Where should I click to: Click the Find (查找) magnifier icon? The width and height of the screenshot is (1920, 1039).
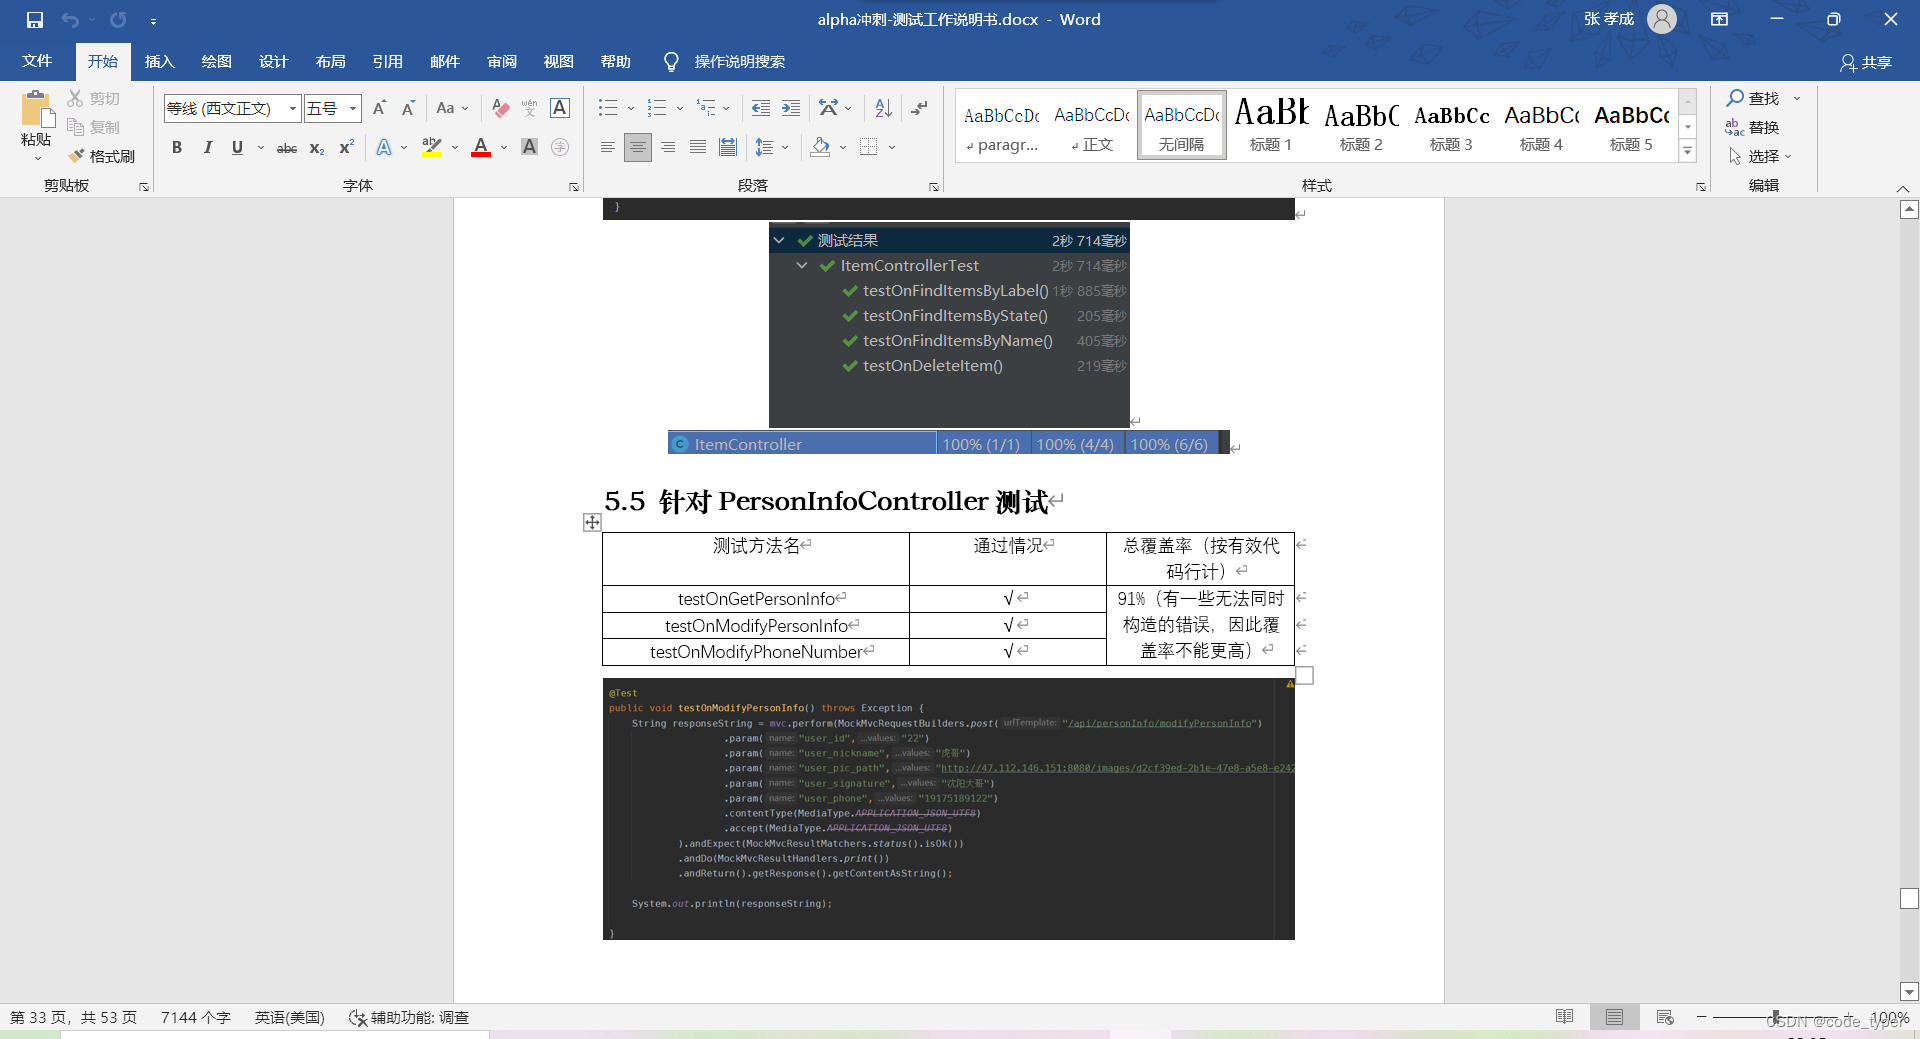(x=1735, y=98)
